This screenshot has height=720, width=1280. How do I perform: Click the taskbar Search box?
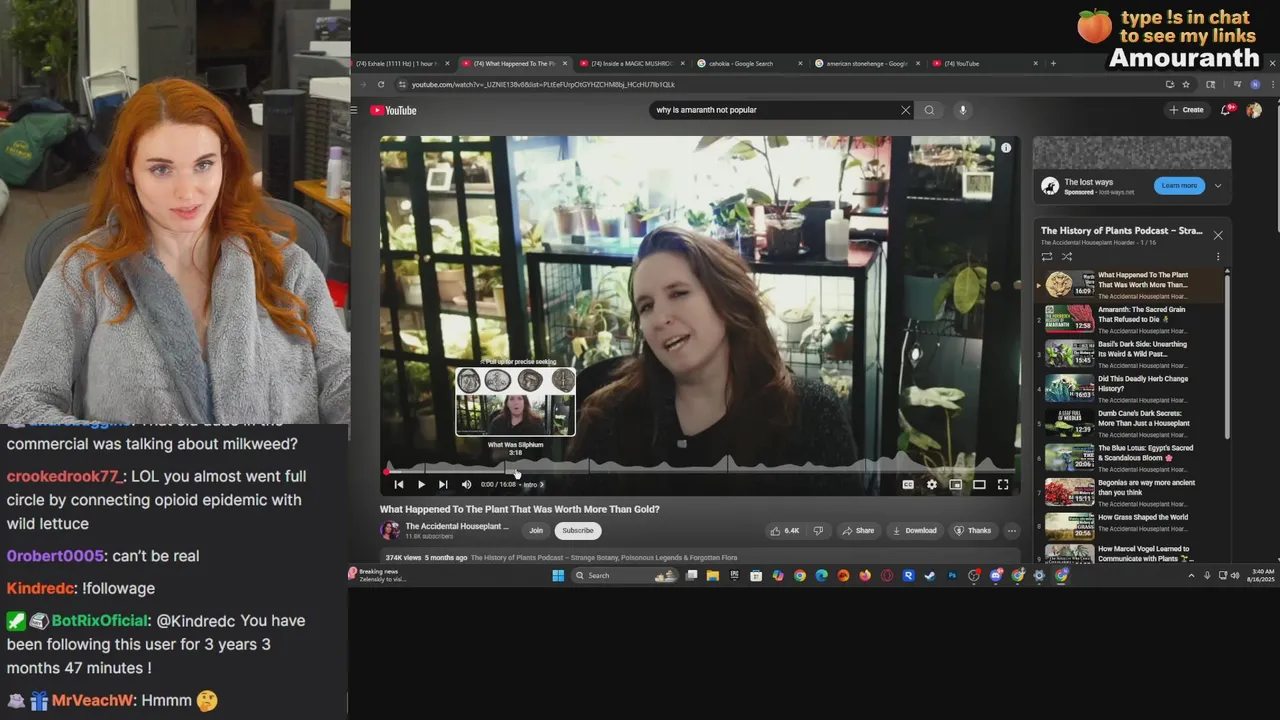pyautogui.click(x=626, y=575)
